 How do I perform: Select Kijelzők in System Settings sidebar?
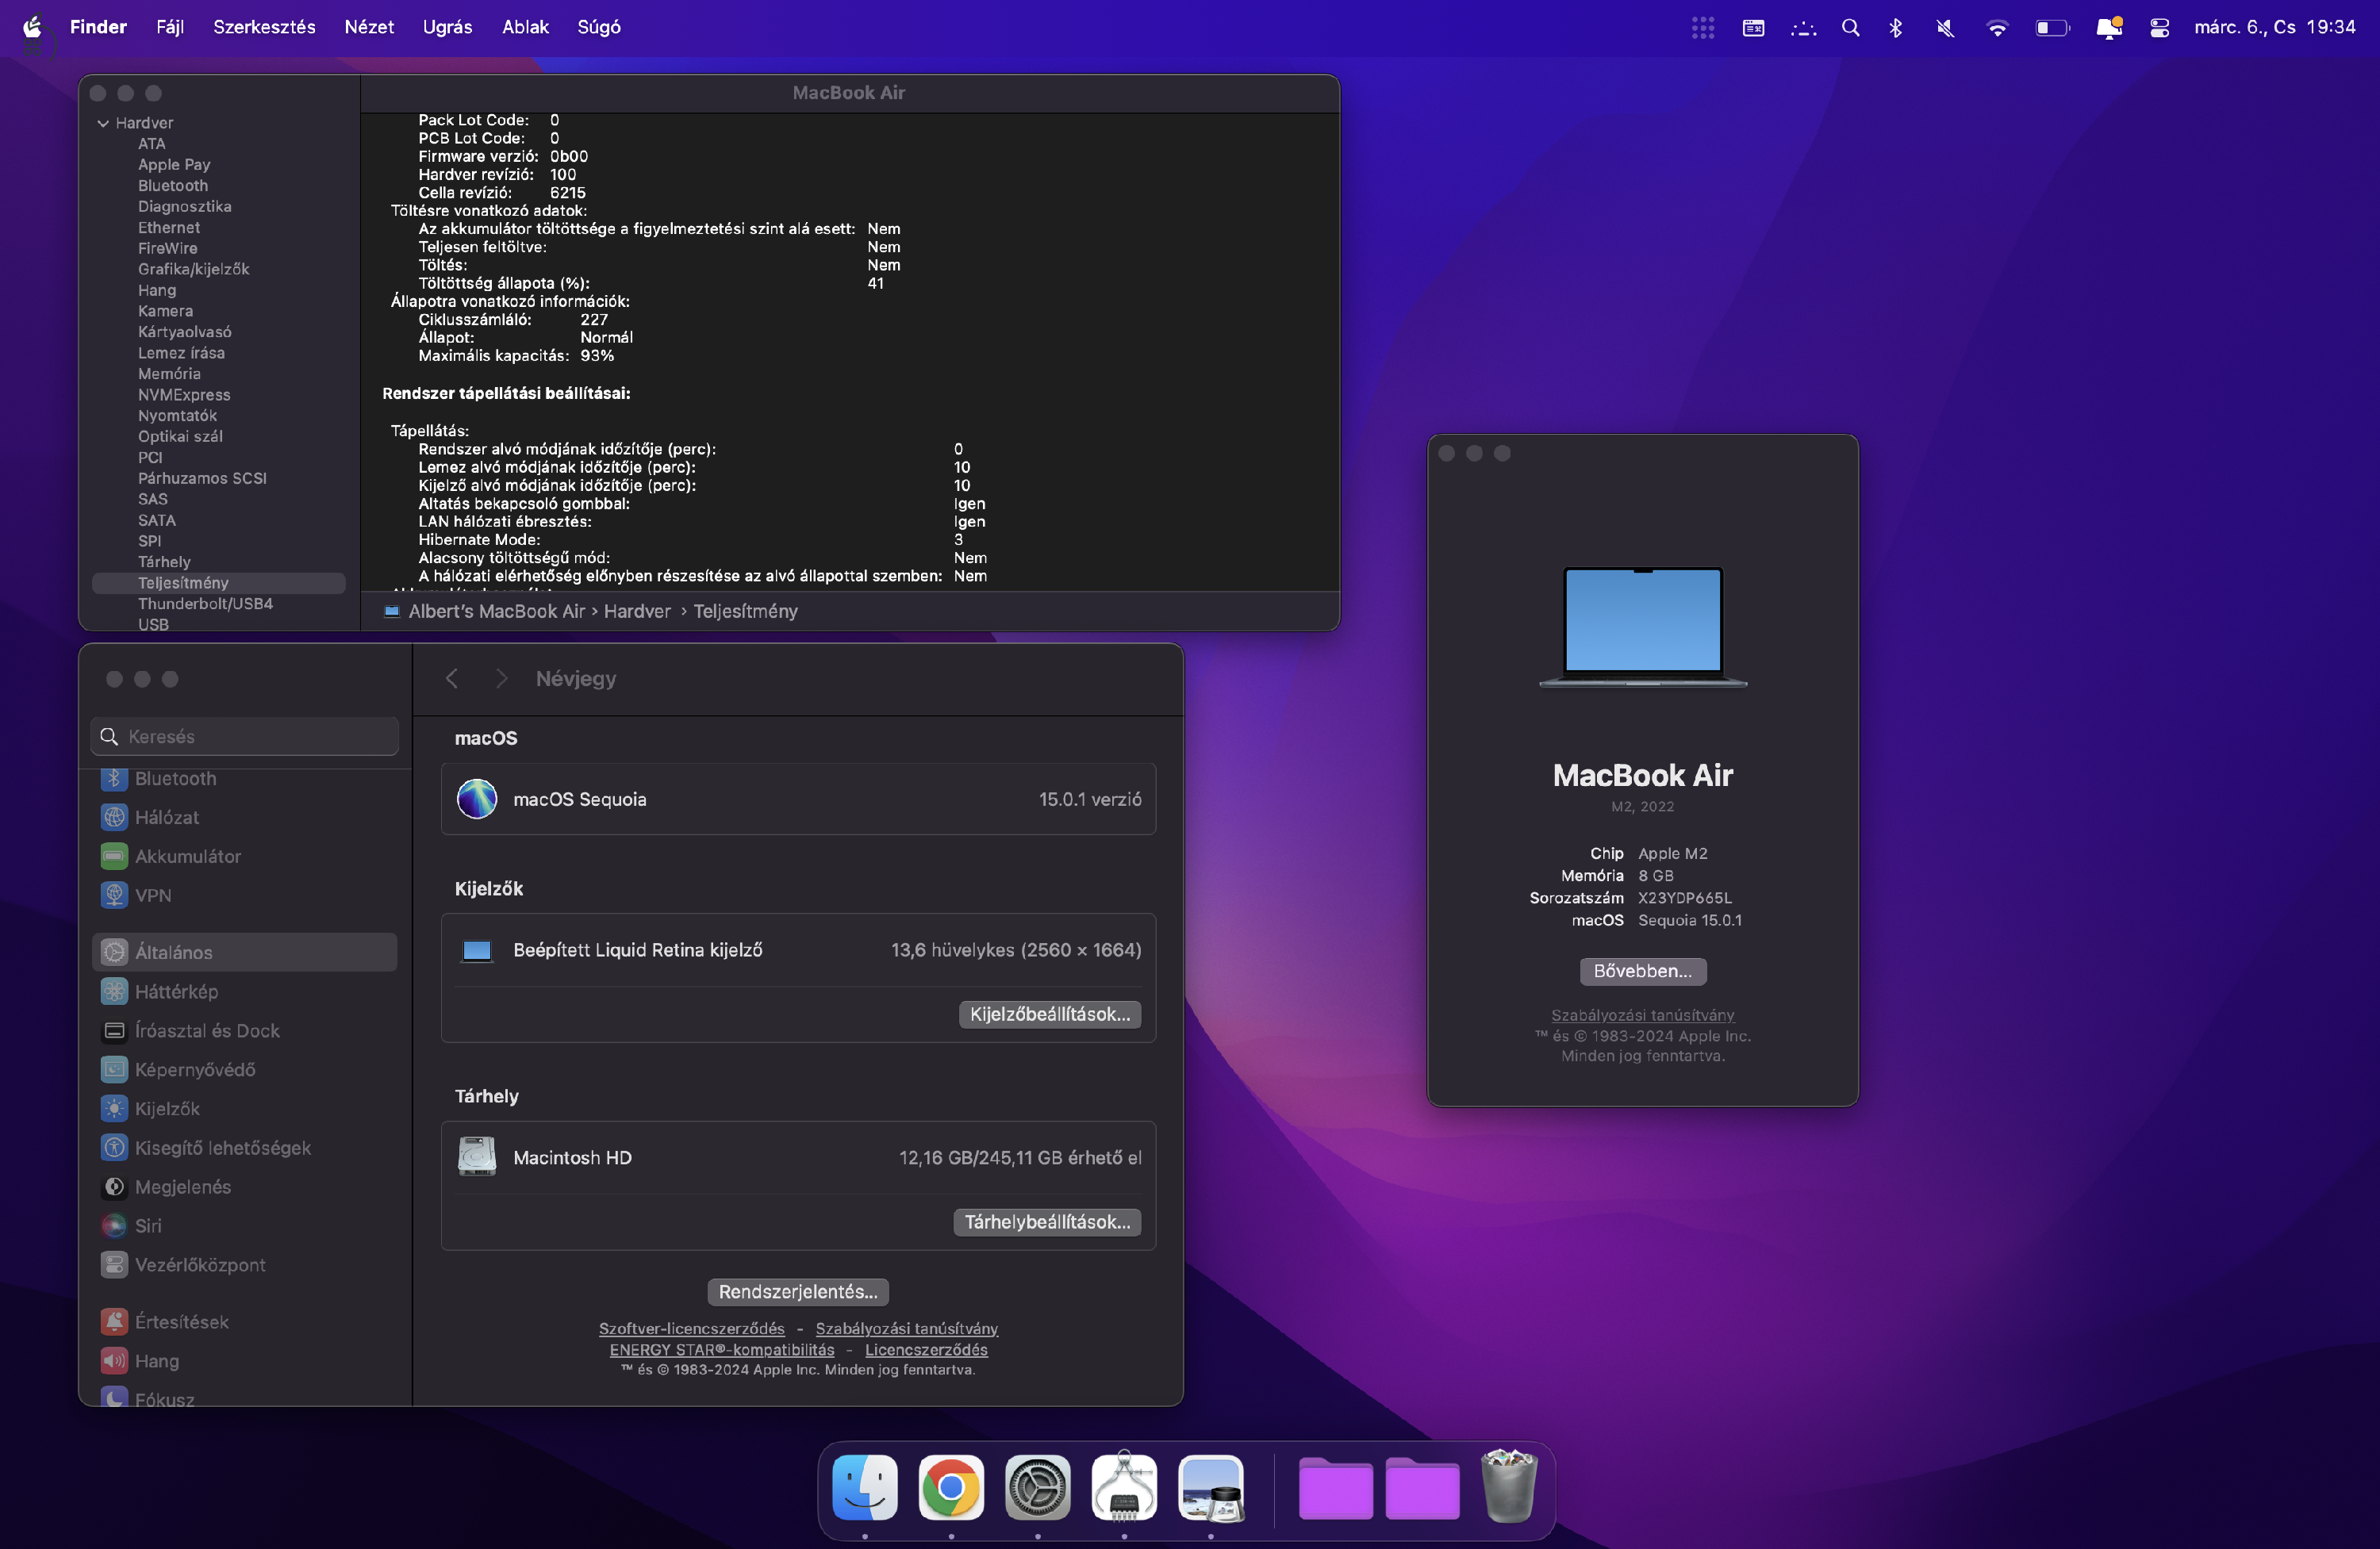[244, 1108]
